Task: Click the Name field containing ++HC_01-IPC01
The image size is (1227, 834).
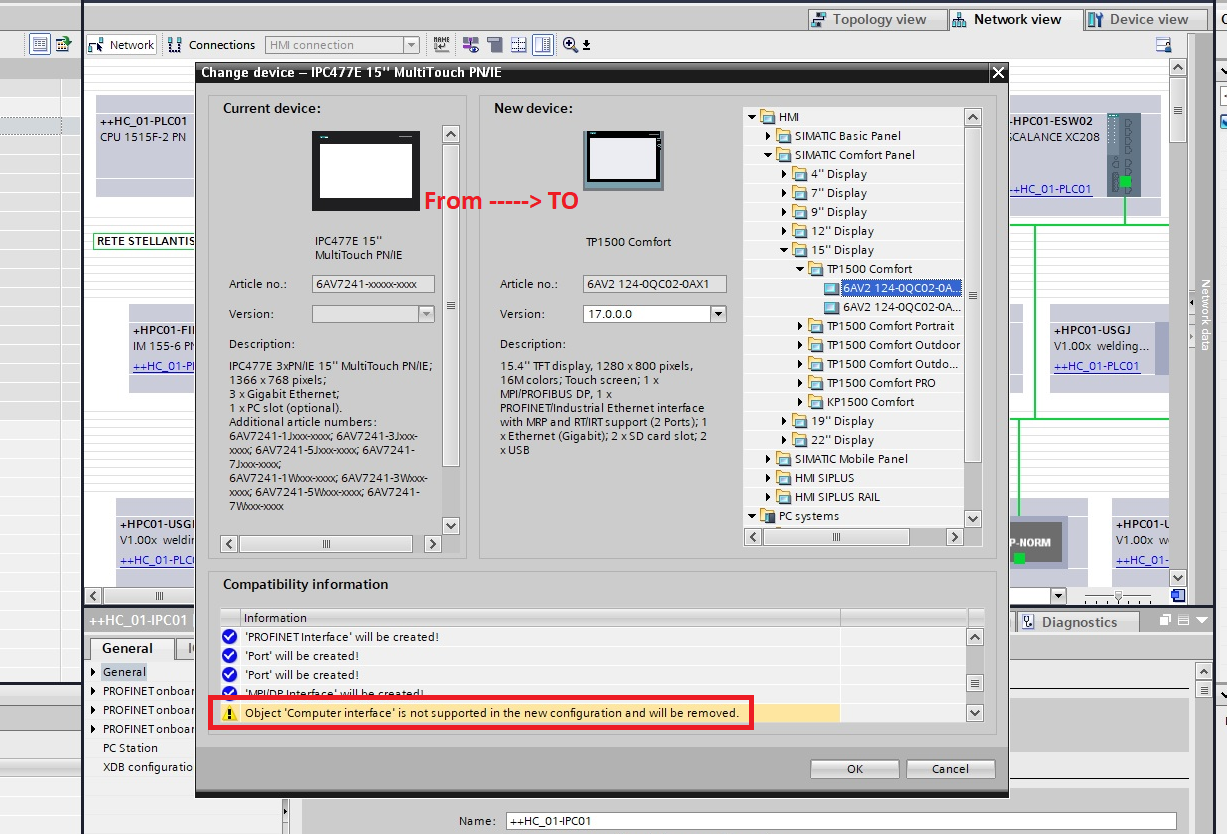Action: (840, 821)
